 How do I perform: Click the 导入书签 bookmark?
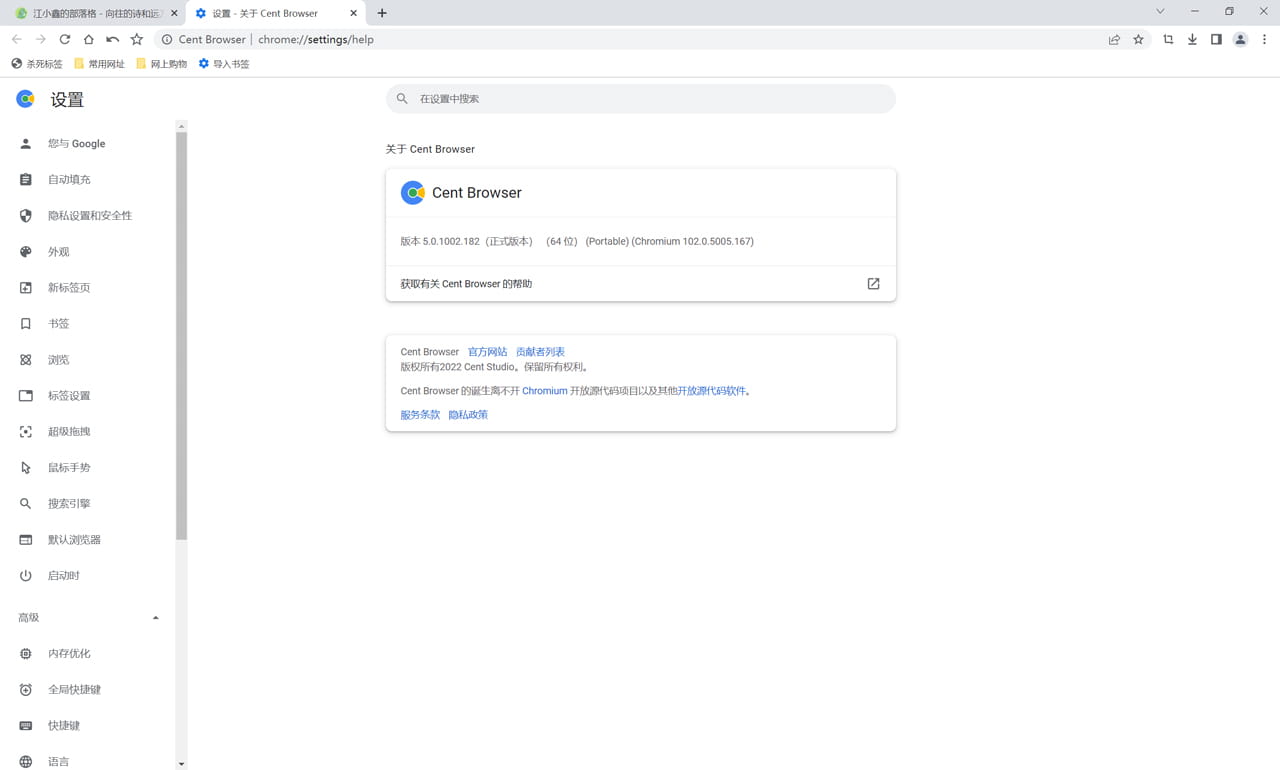[x=223, y=64]
